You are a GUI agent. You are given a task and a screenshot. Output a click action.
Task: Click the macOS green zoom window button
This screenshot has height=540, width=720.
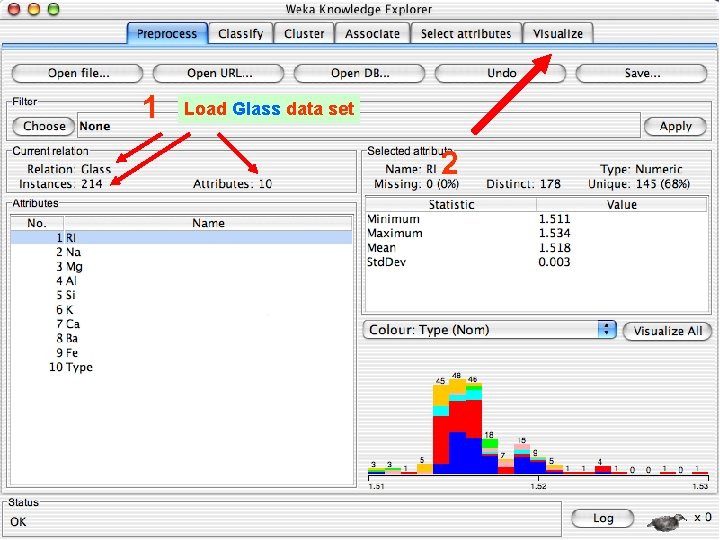coord(54,9)
